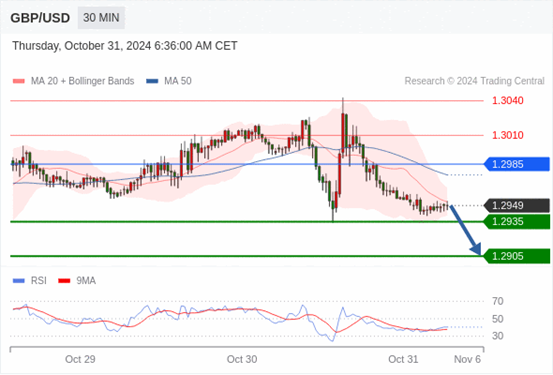Click the RSI 50 level label
The width and height of the screenshot is (553, 375).
click(498, 319)
